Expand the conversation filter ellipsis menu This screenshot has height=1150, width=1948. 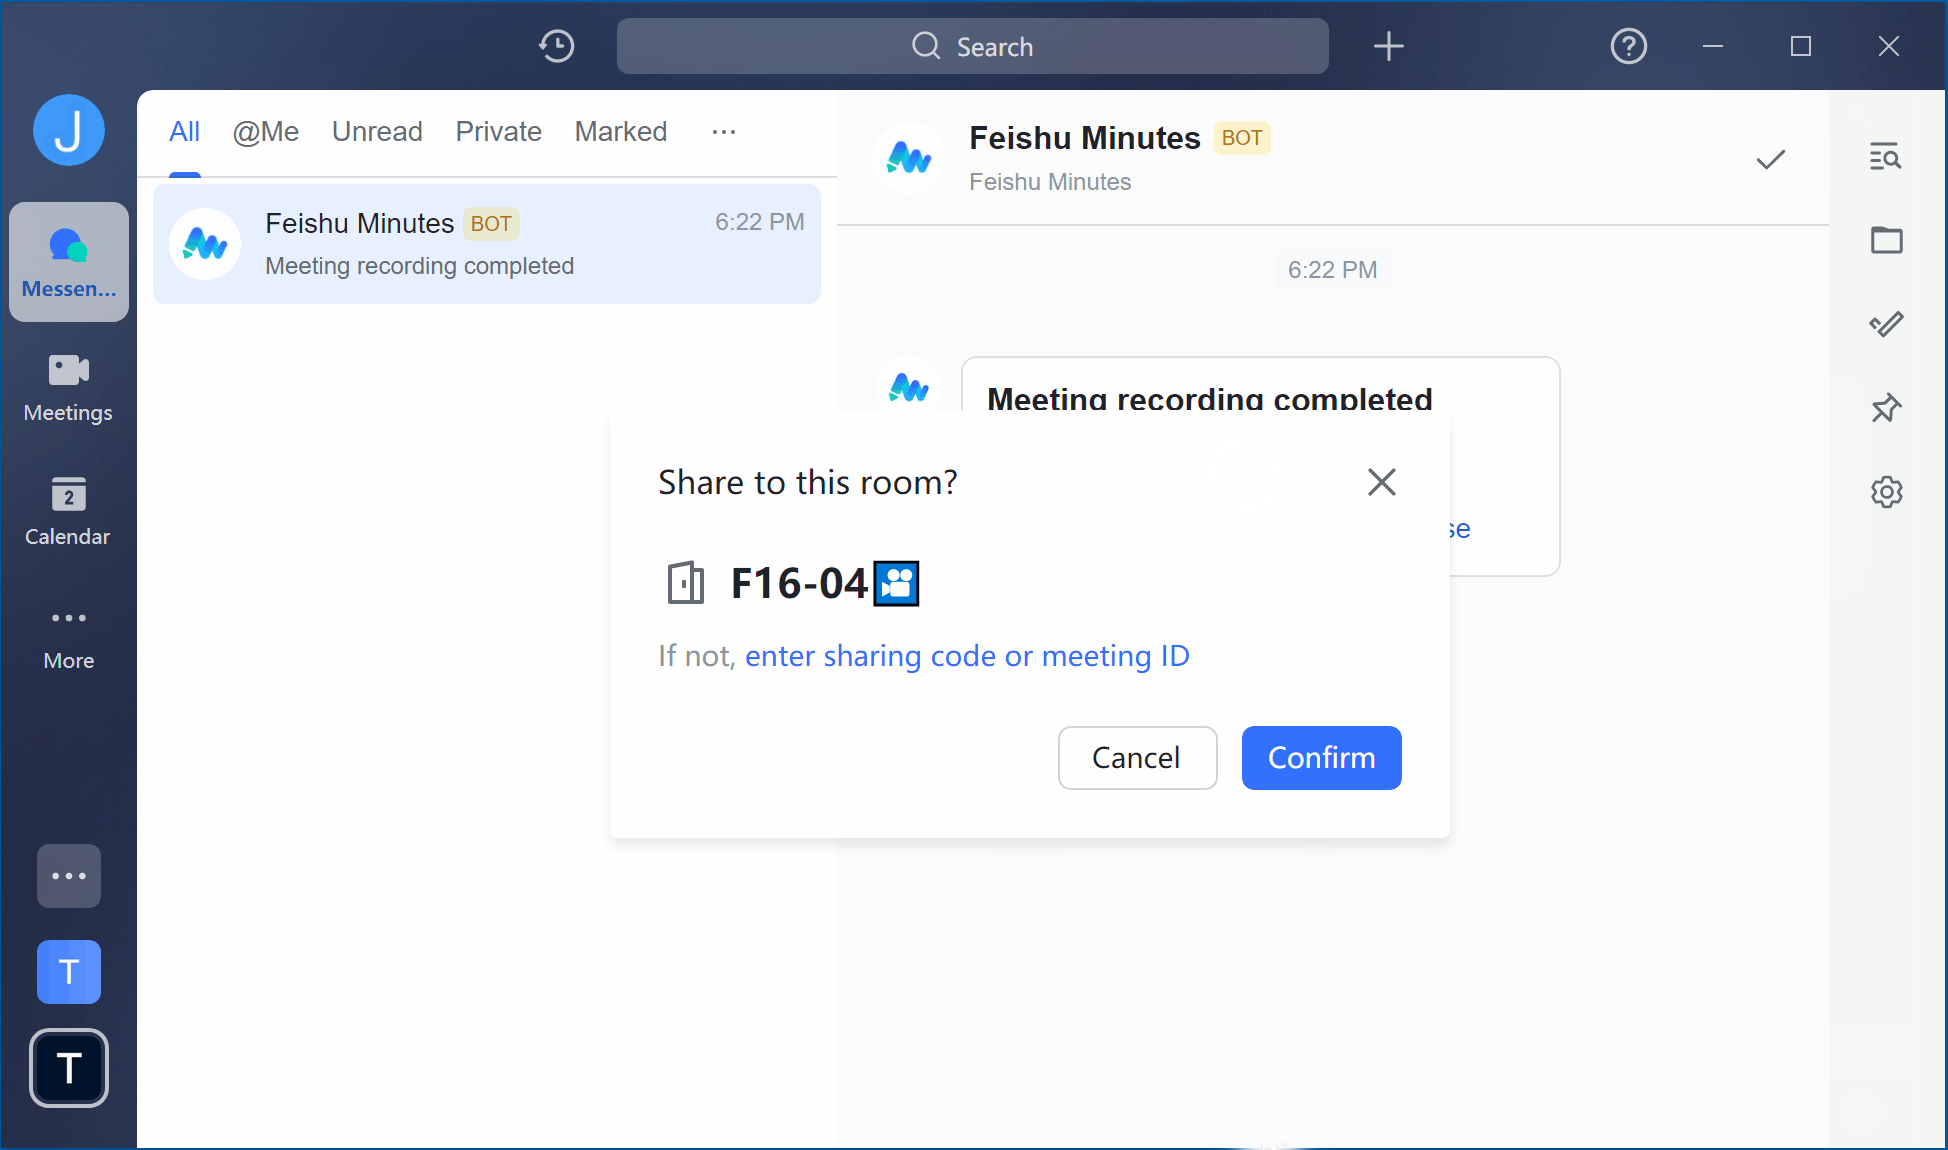coord(723,131)
